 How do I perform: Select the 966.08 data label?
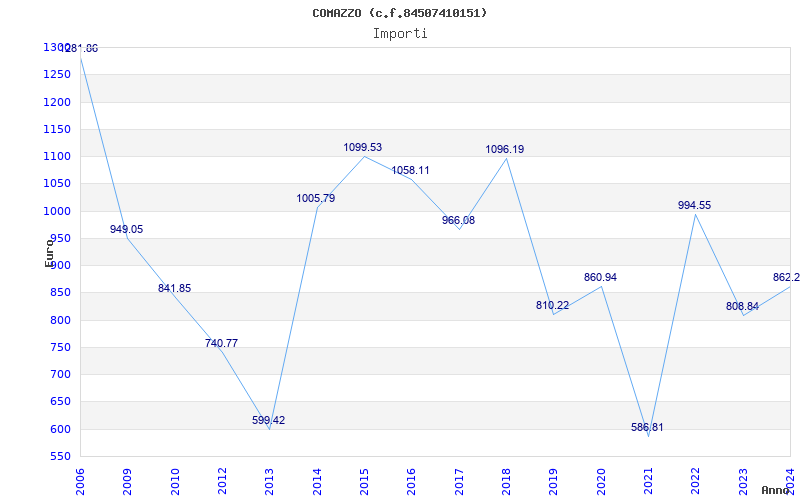458,220
